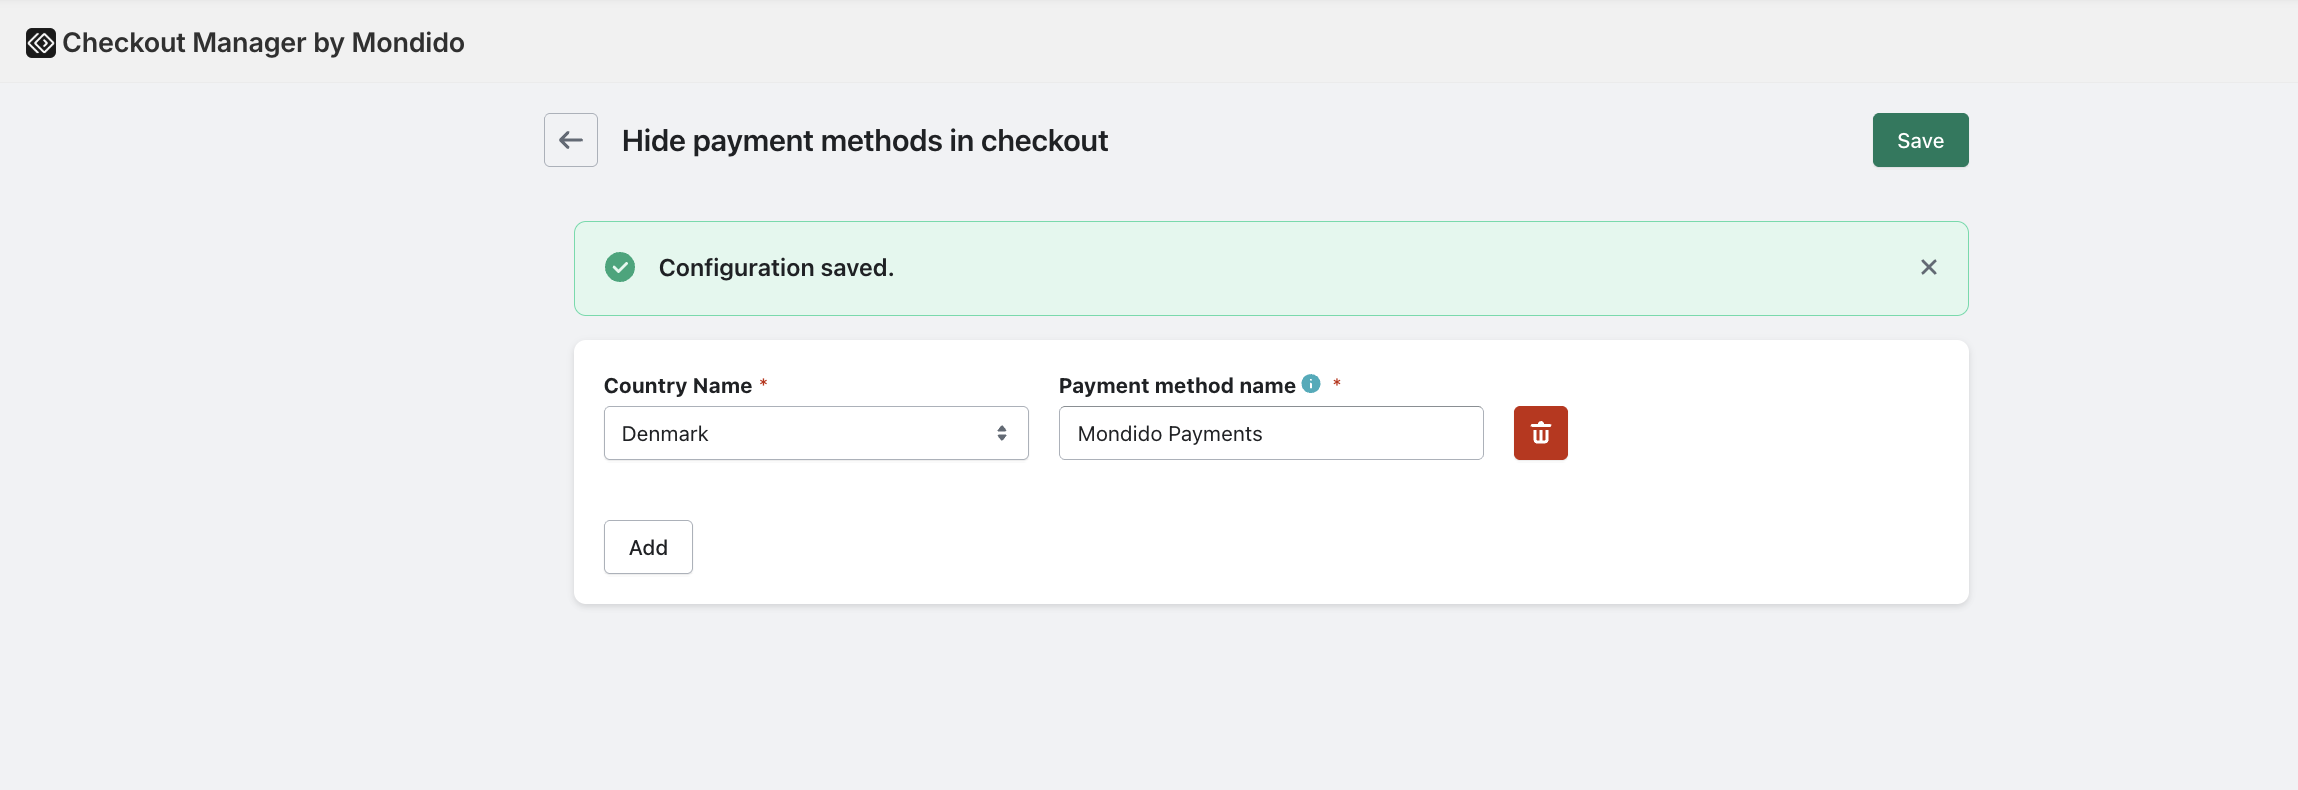Delete the Denmark row with trash icon
2298x790 pixels.
tap(1541, 433)
